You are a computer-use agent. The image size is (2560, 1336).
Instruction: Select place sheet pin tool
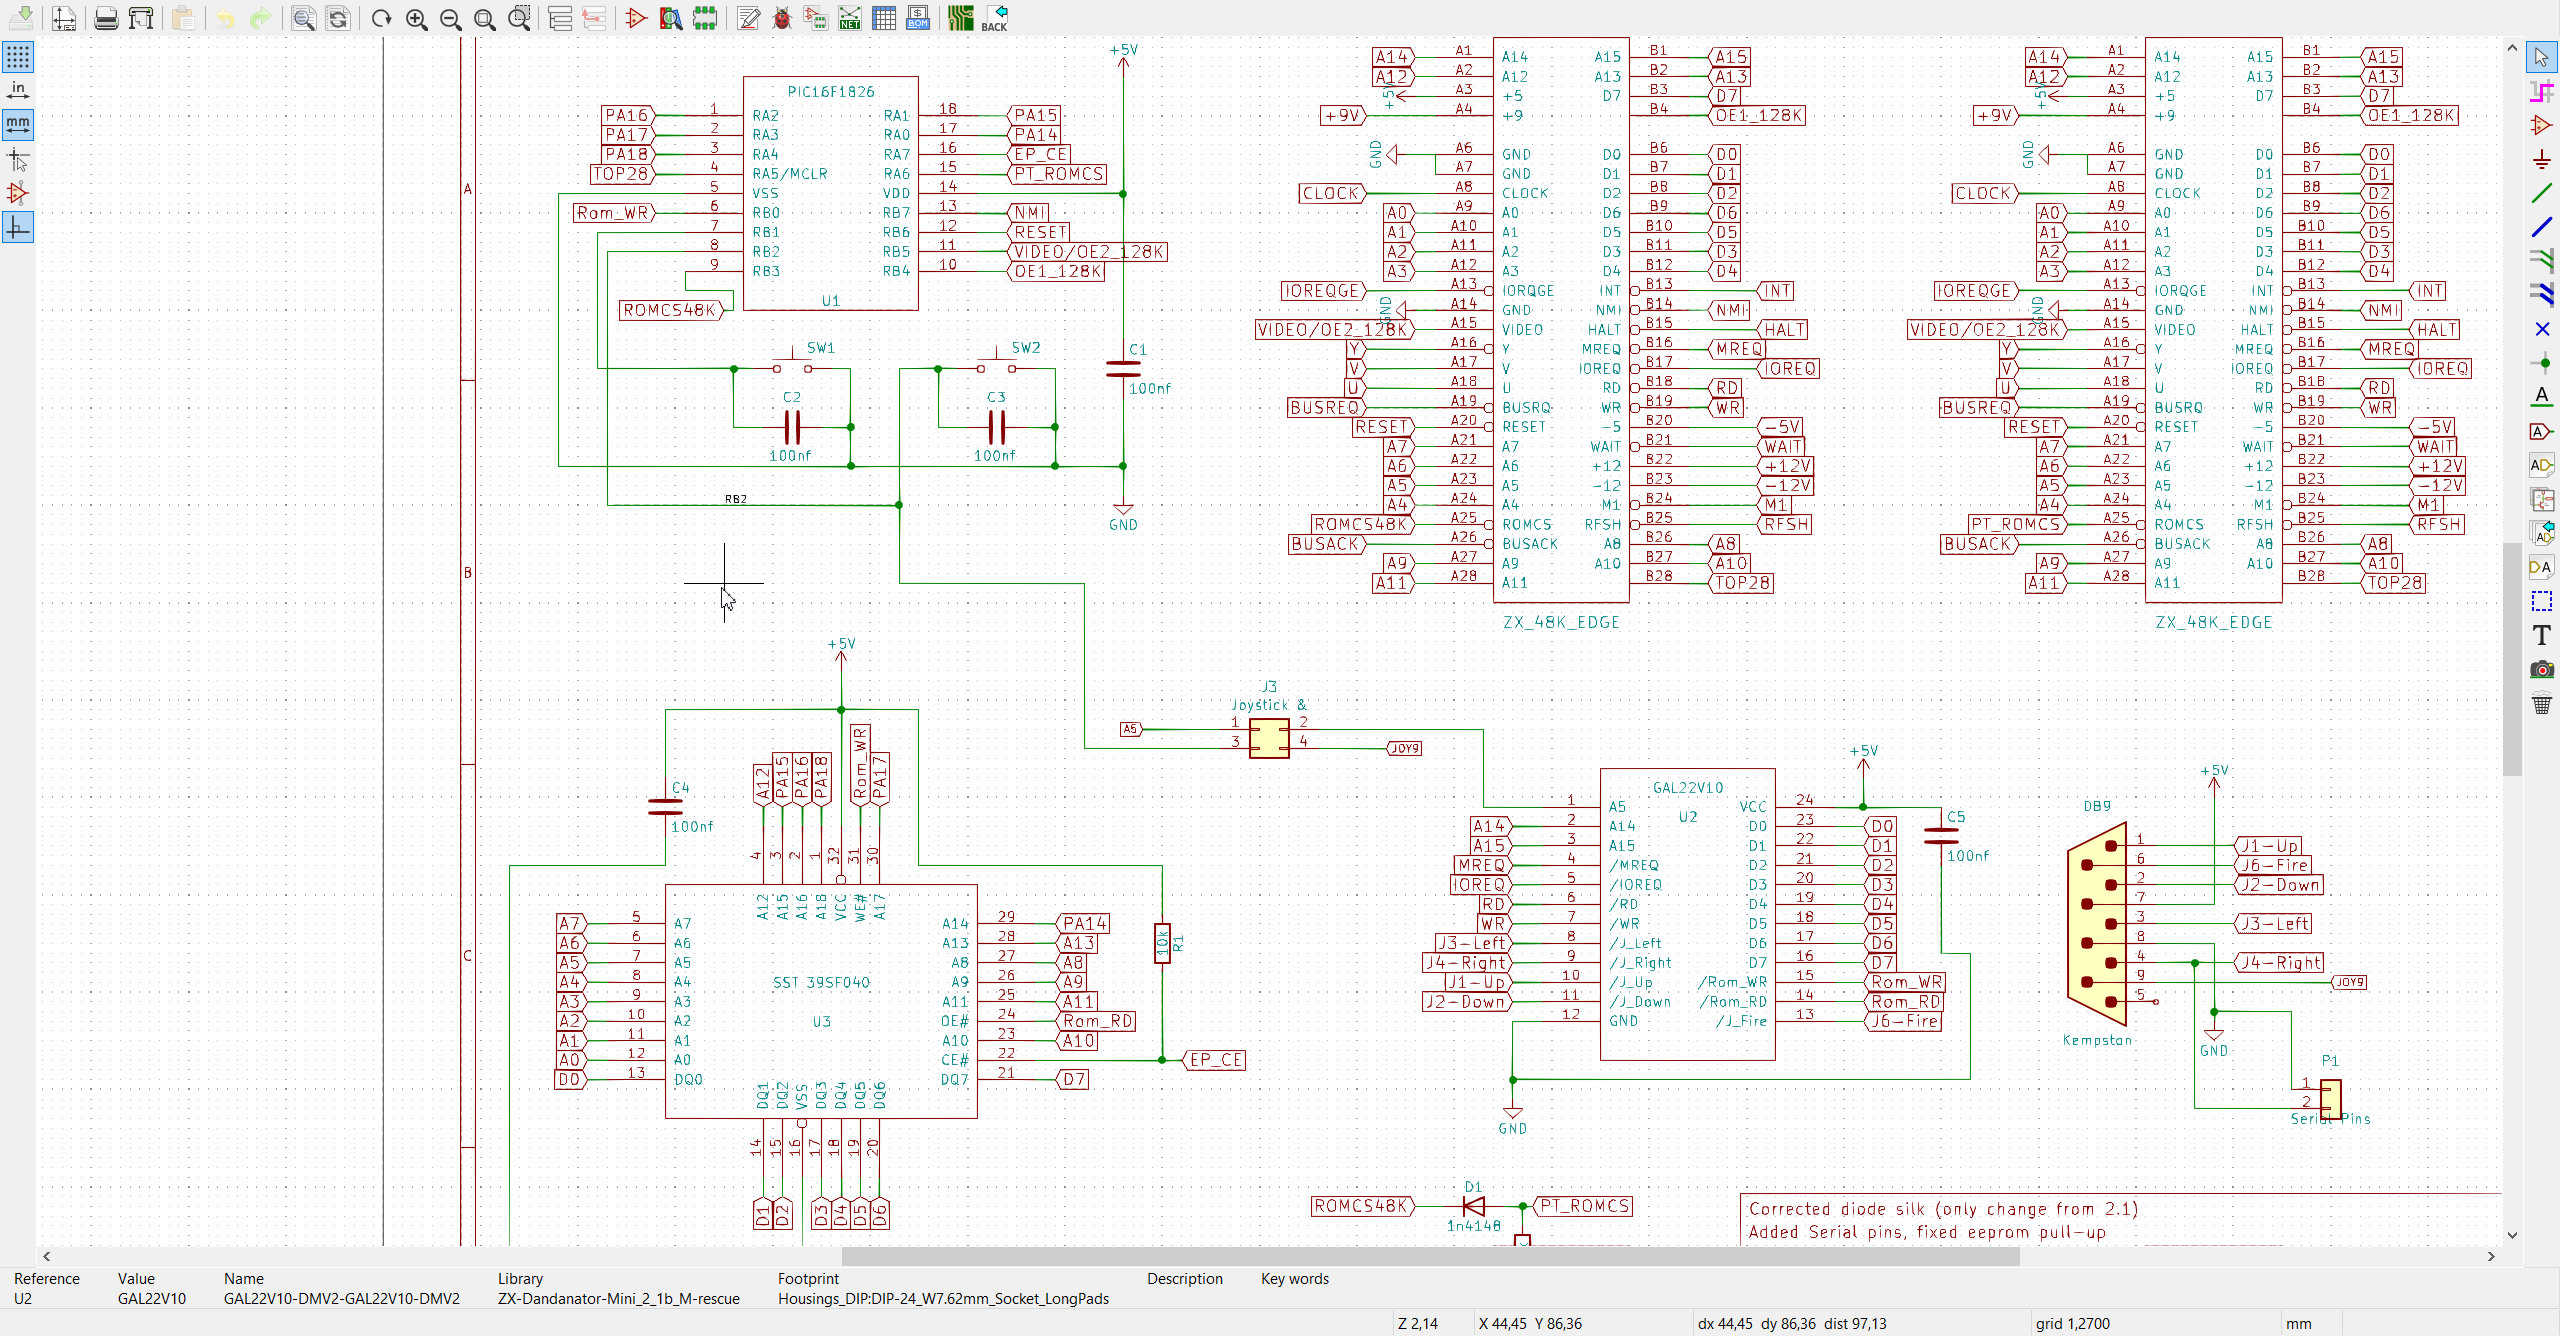click(x=2541, y=567)
